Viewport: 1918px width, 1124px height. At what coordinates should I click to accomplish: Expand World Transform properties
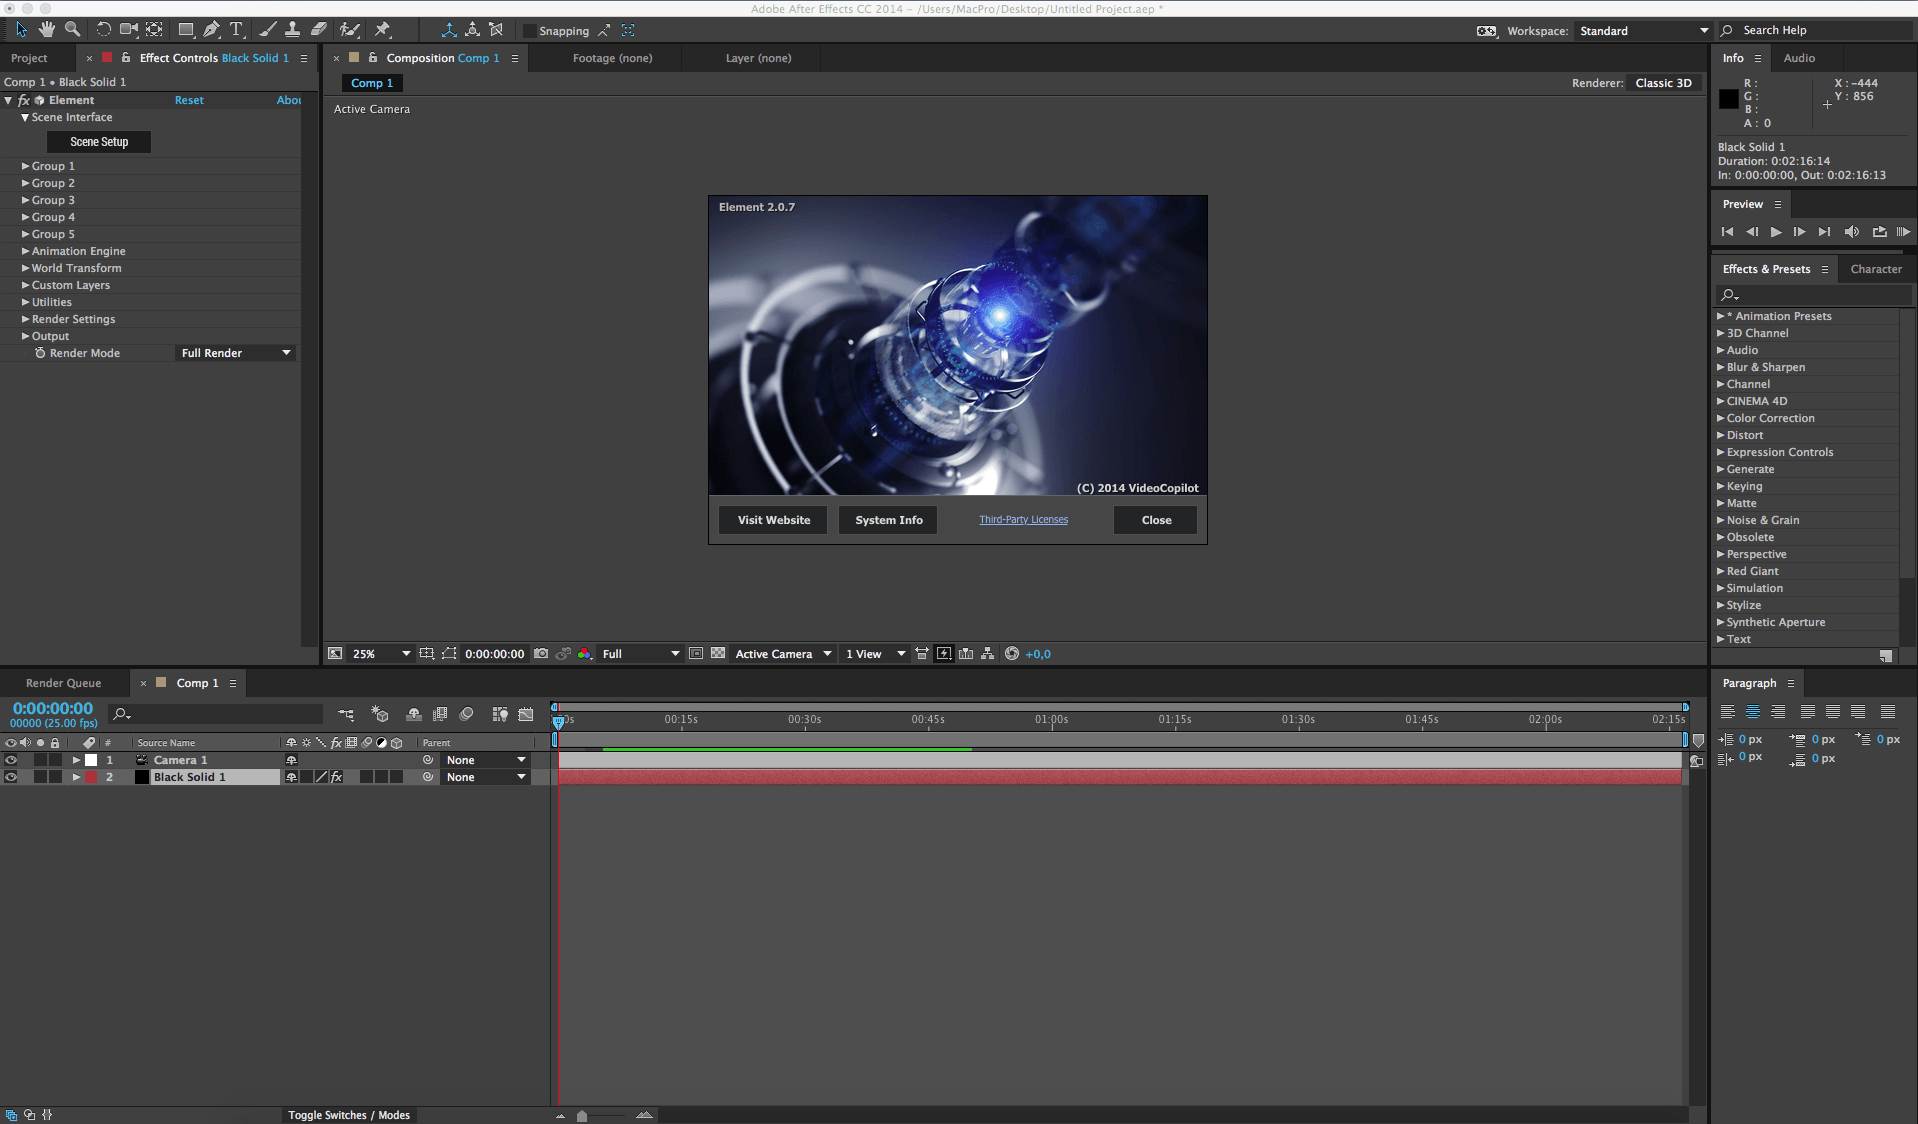26,268
